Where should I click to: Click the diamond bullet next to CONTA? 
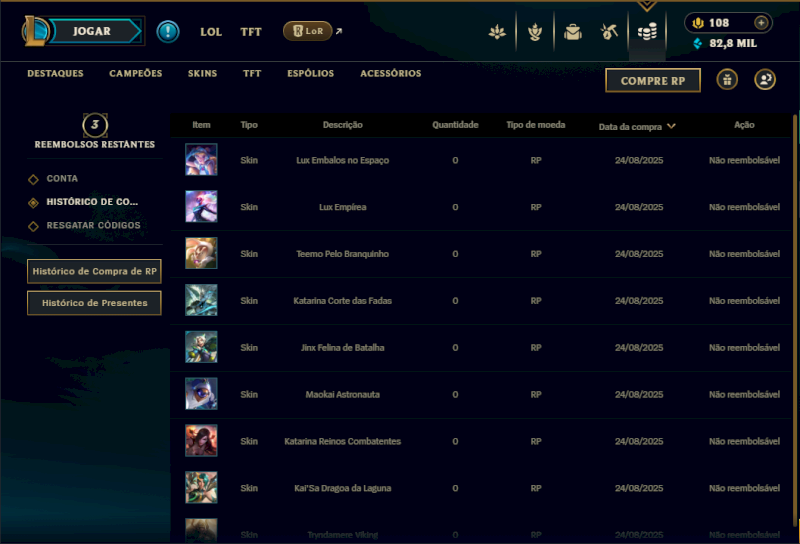point(33,179)
